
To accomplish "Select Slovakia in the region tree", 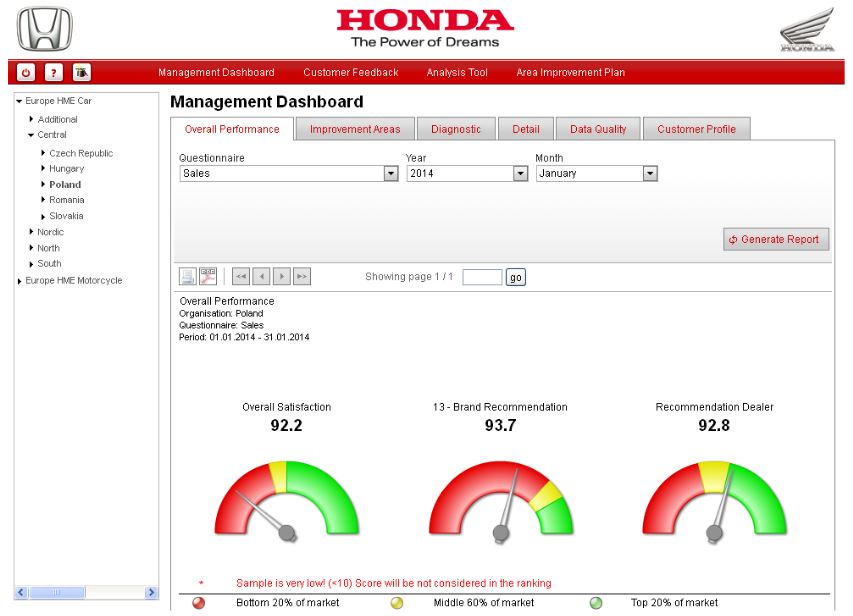I will (x=66, y=216).
